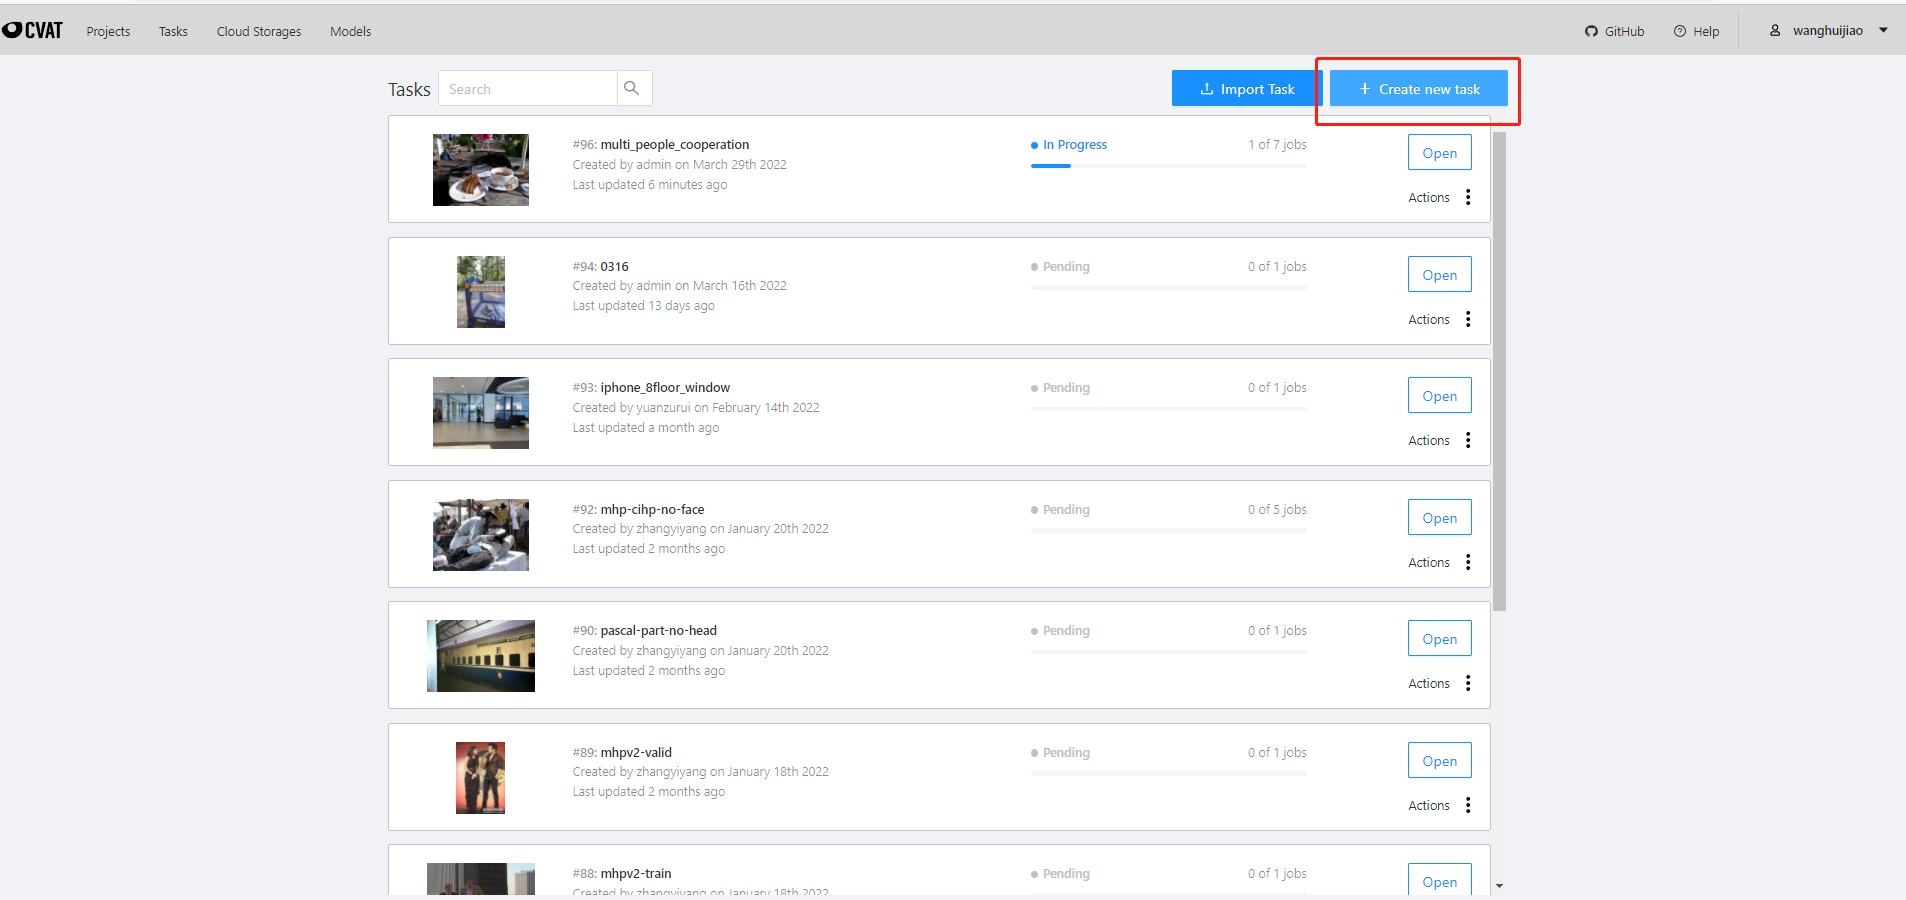
Task: Go to Projects menu
Action: 108,31
